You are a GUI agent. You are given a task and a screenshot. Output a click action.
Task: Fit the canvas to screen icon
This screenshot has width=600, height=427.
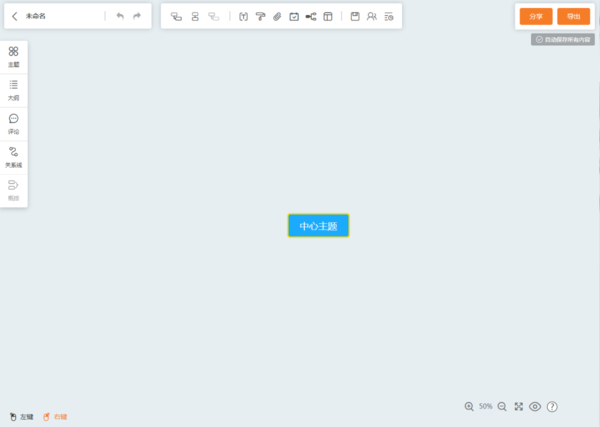[x=518, y=406]
